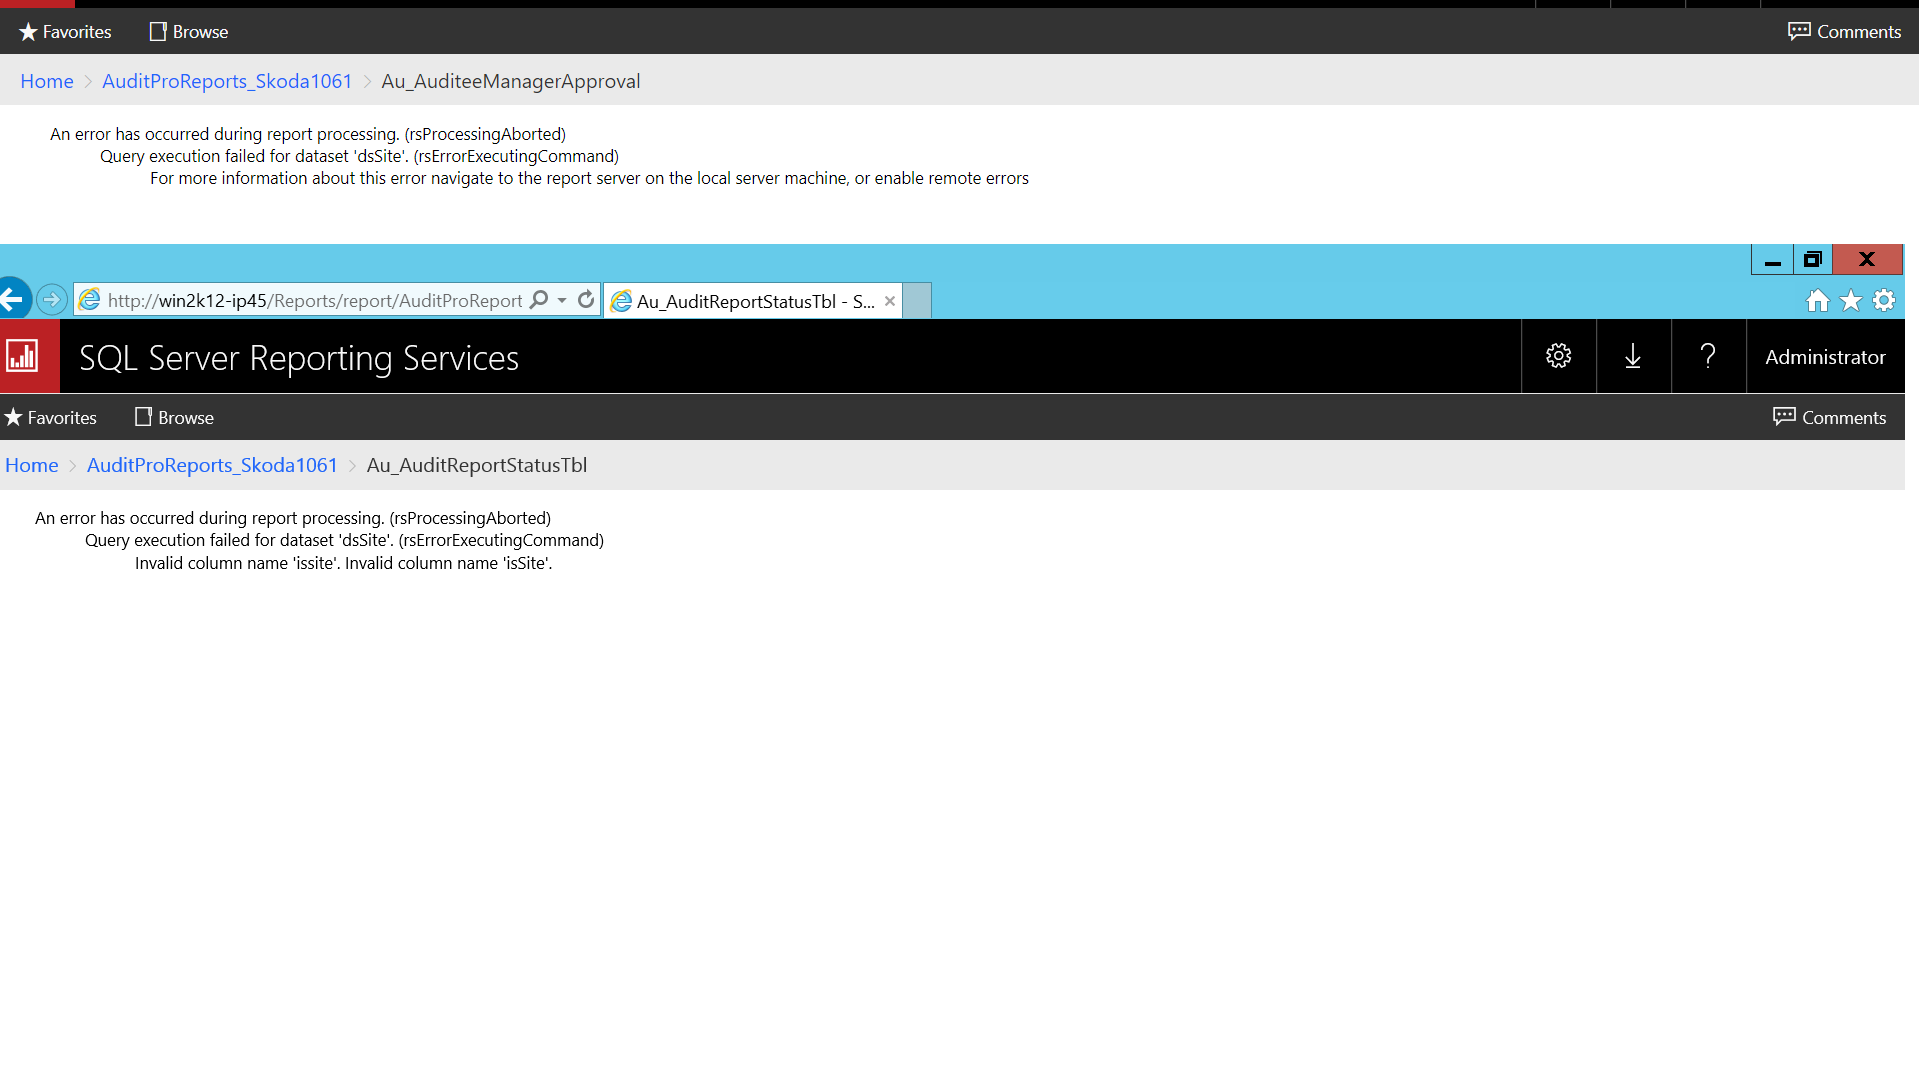Click Au_AuditReportStatusTbl breadcrumb text
1920x1080 pixels.
pos(477,465)
